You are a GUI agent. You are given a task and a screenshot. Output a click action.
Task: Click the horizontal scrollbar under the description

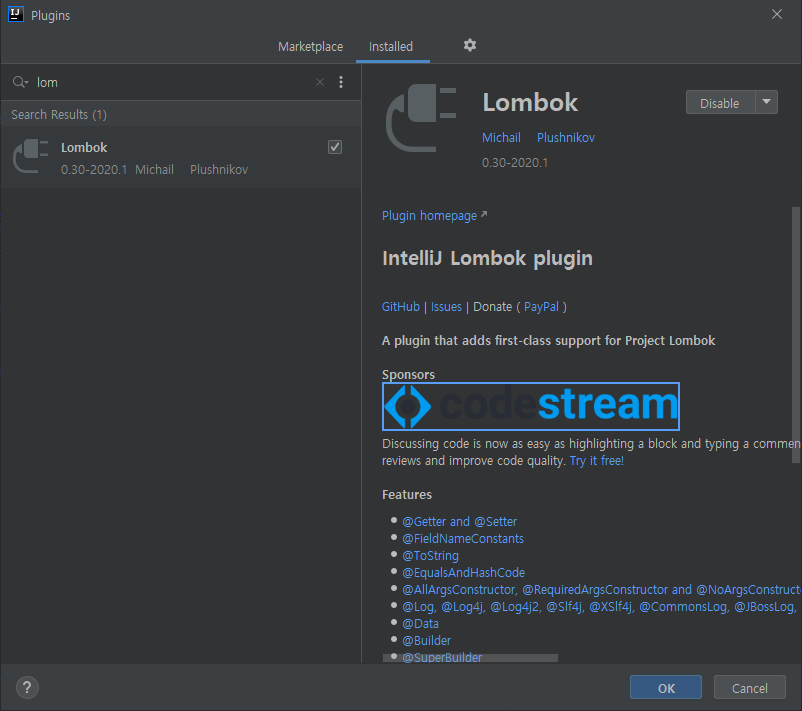(x=470, y=658)
